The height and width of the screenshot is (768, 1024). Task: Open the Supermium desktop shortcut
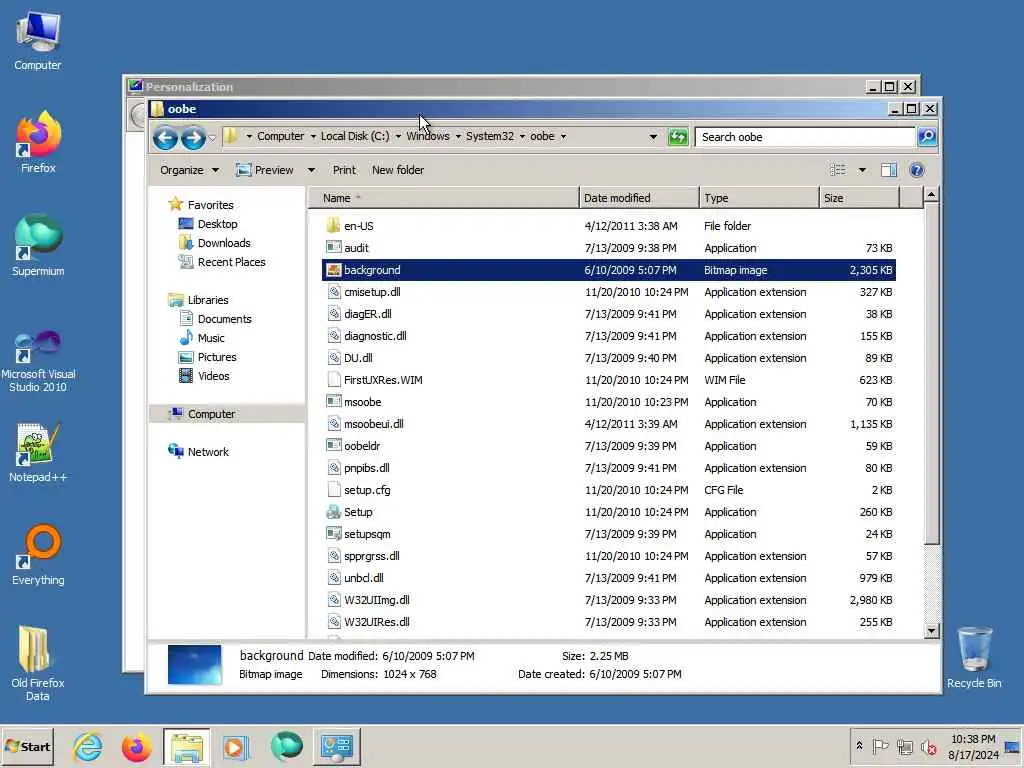[x=38, y=246]
